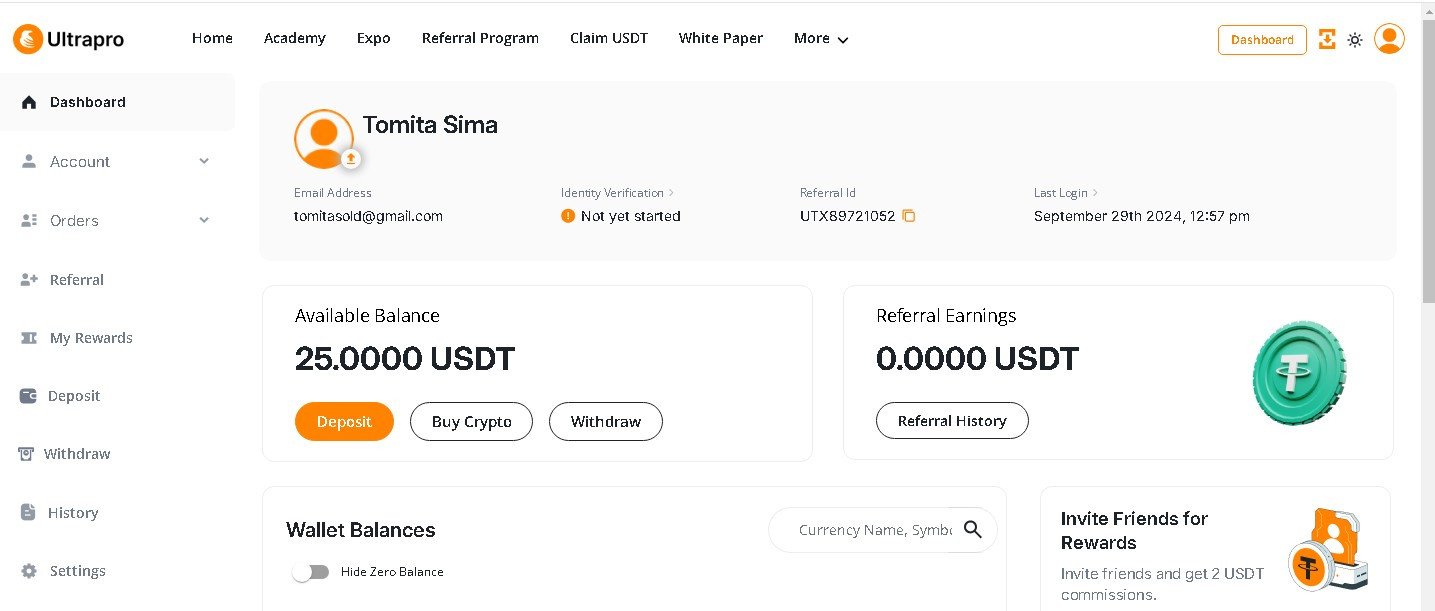This screenshot has height=611, width=1435.
Task: Click the Withdraw button under Available Balance
Action: click(605, 422)
